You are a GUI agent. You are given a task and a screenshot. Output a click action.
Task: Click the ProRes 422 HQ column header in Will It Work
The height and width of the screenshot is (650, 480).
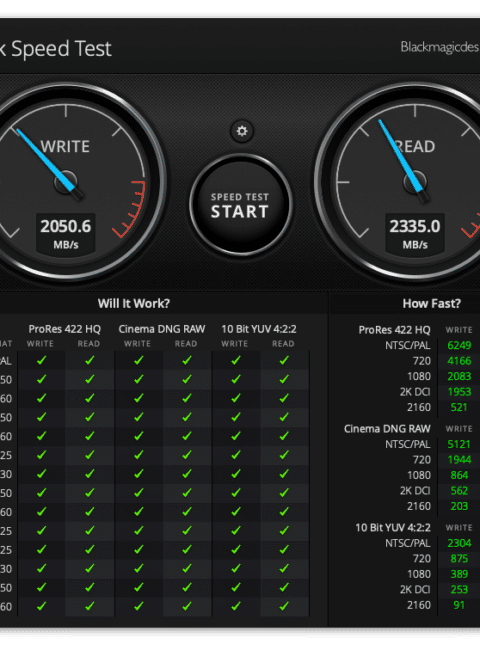[x=65, y=329]
